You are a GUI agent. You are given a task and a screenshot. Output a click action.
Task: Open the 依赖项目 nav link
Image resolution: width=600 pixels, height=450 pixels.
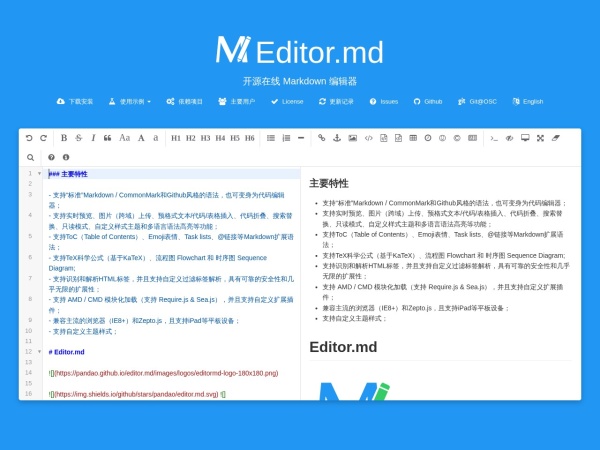tap(184, 101)
